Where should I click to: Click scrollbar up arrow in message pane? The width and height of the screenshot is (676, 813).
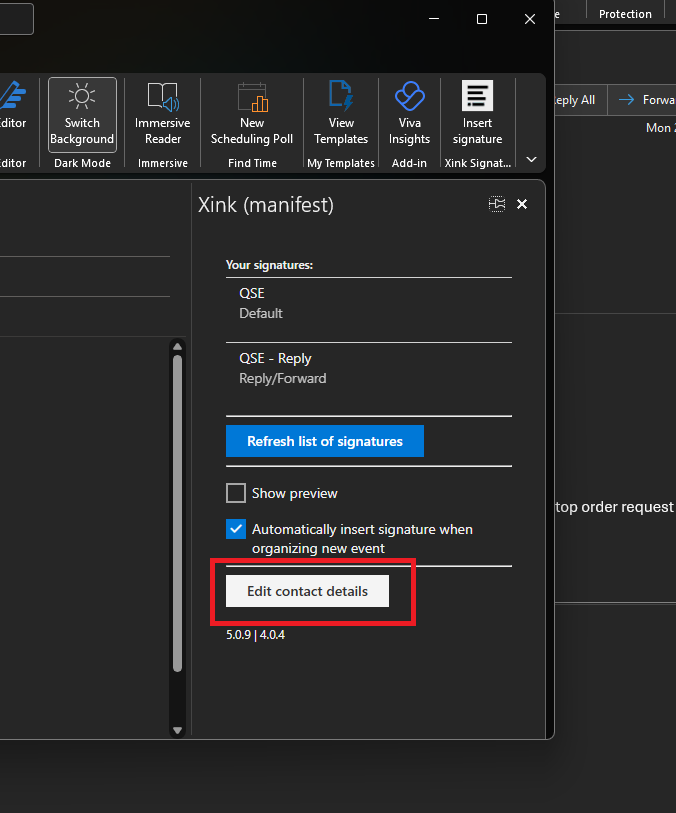[x=178, y=347]
